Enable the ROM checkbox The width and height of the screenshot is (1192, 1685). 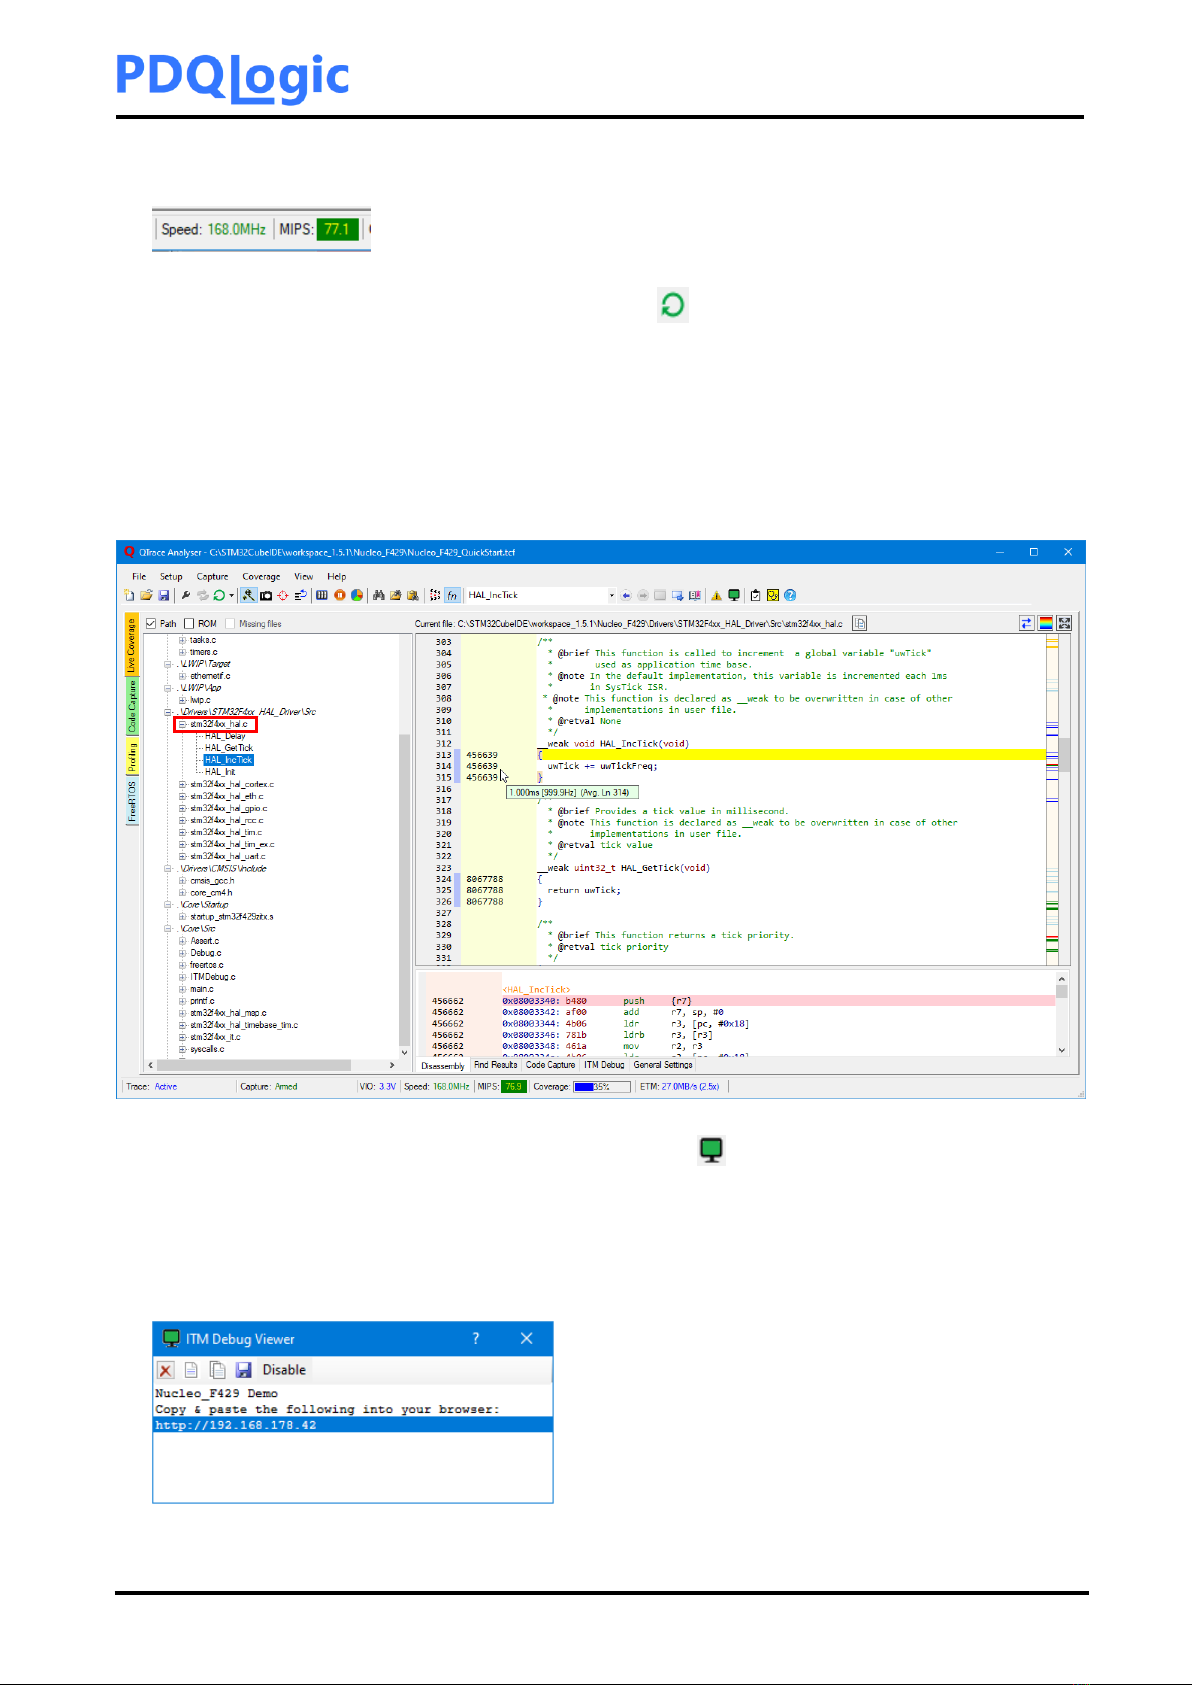pyautogui.click(x=189, y=624)
